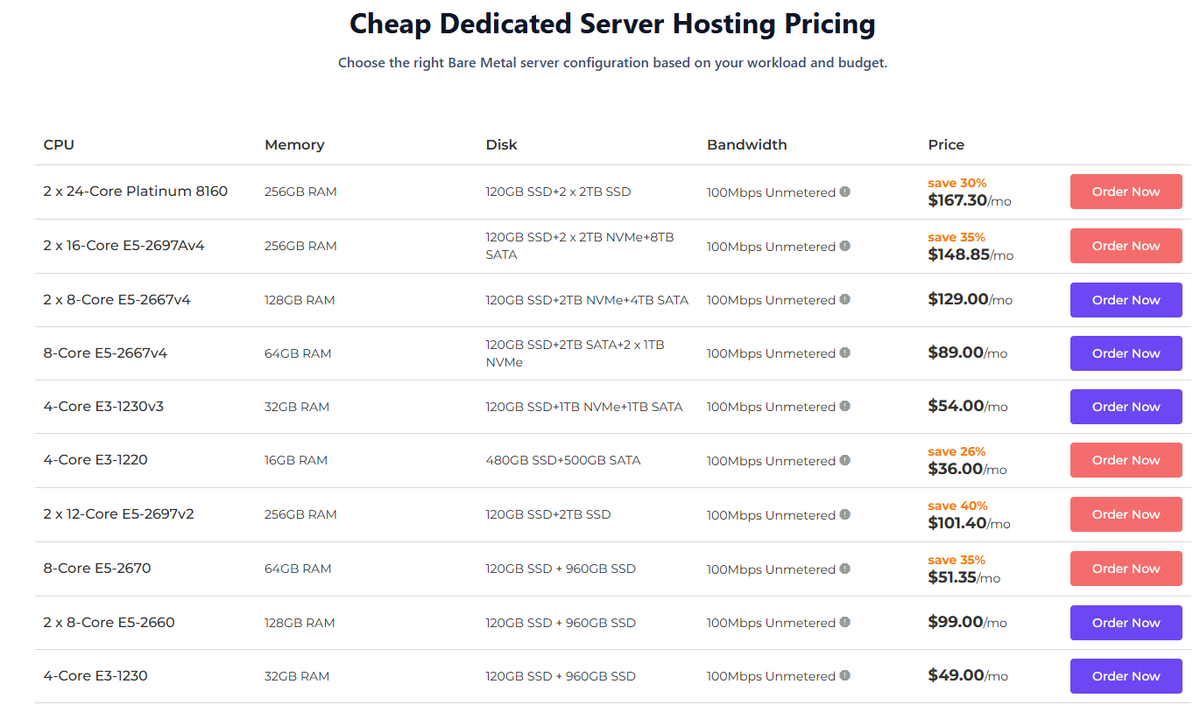1200x705 pixels.
Task: Click the Price column header
Action: pos(946,145)
